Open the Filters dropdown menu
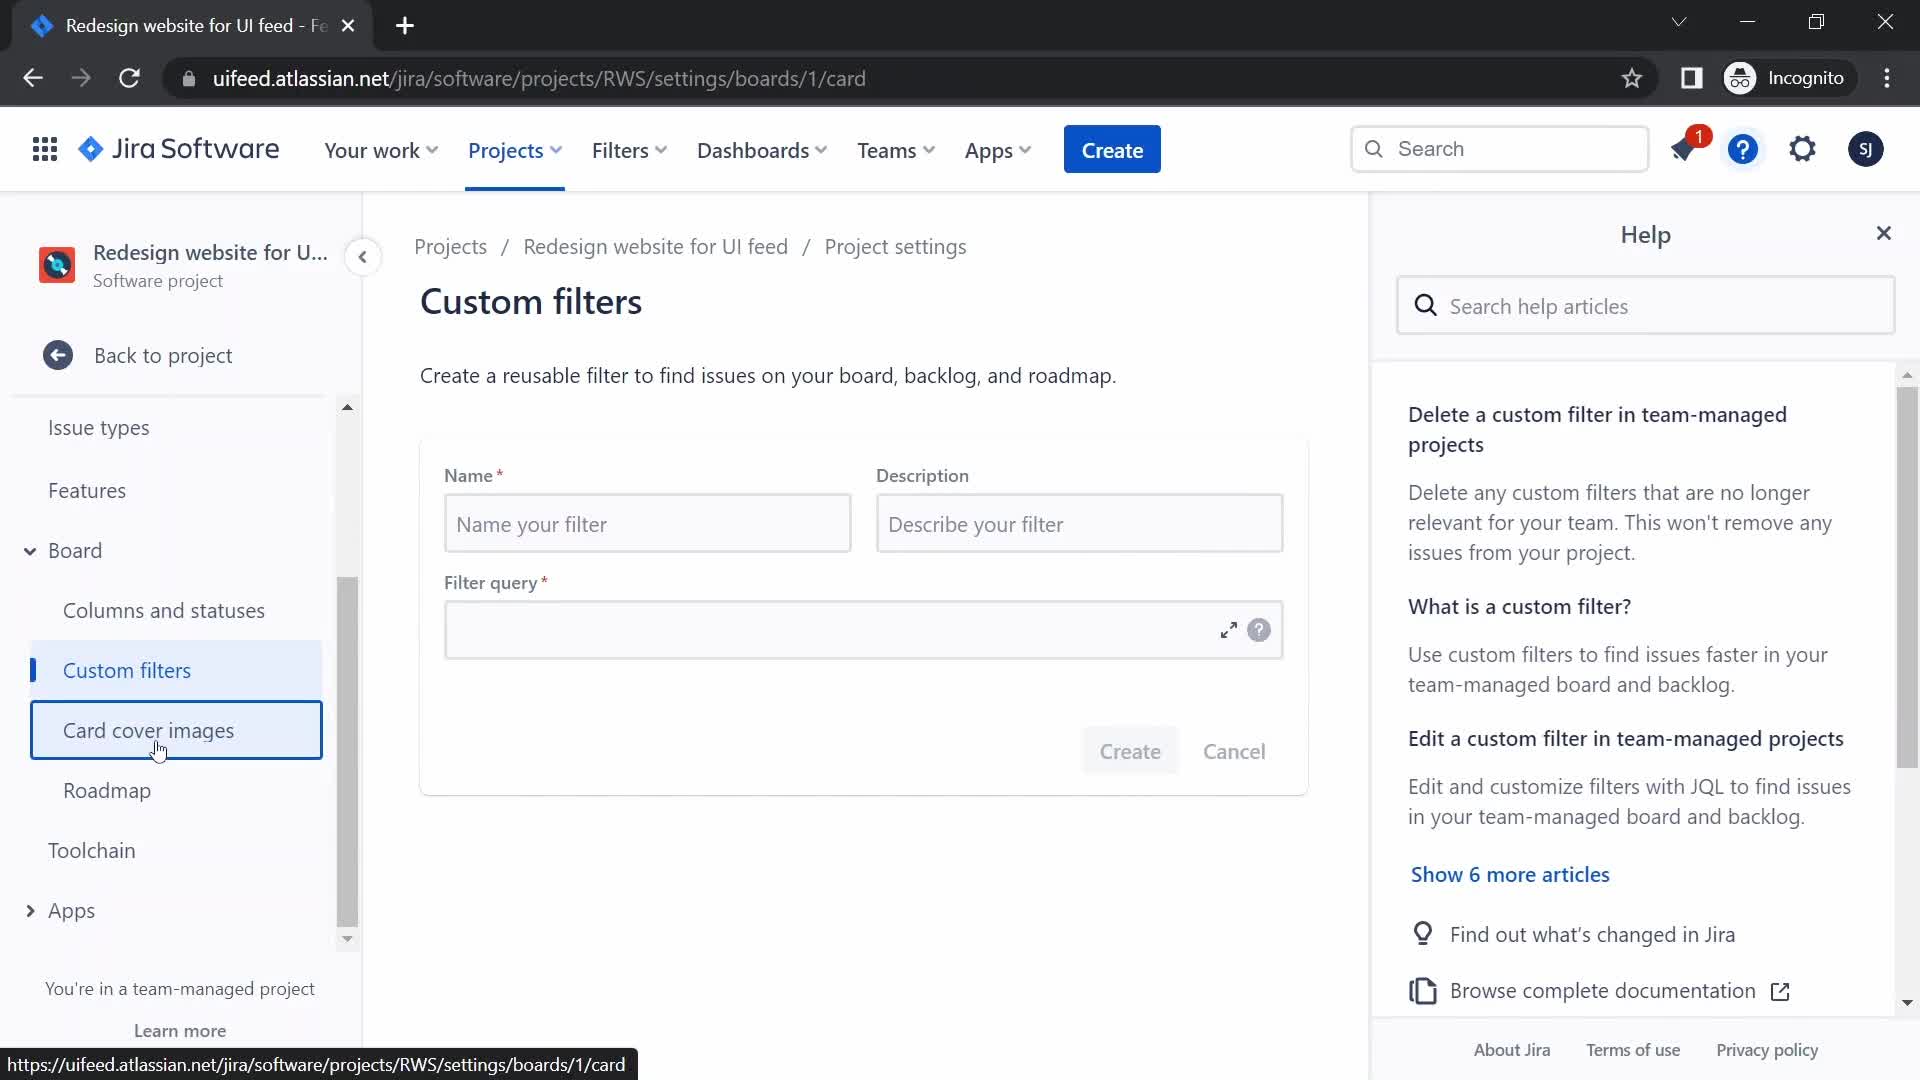 [629, 150]
